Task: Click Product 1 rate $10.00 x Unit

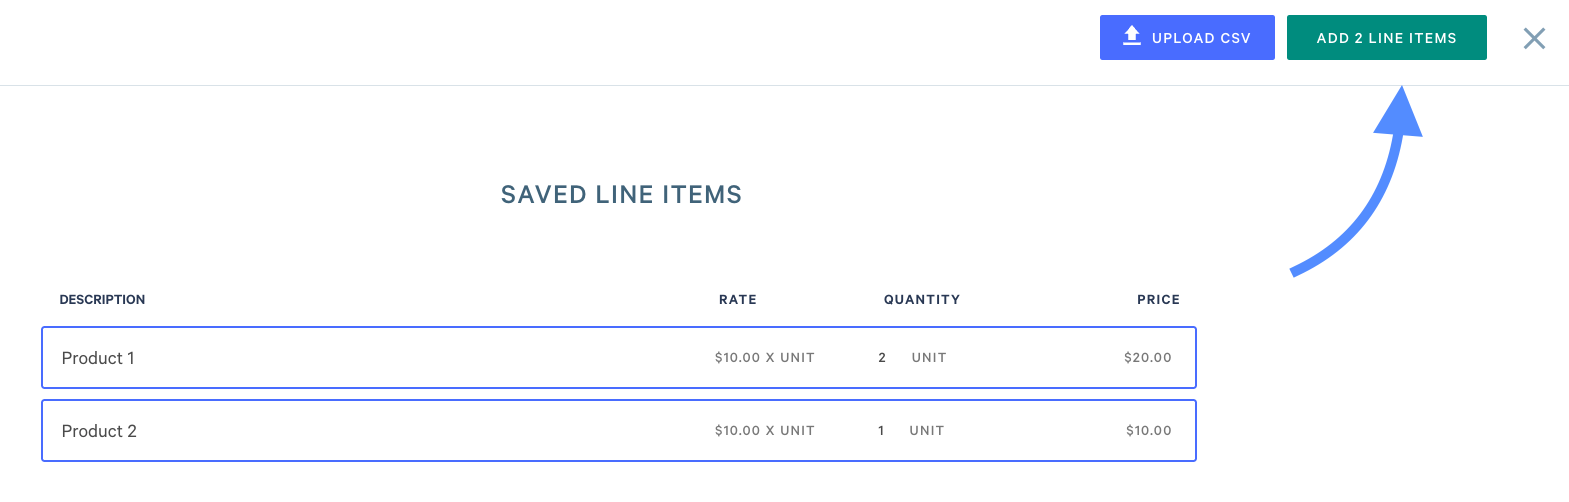Action: tap(765, 357)
